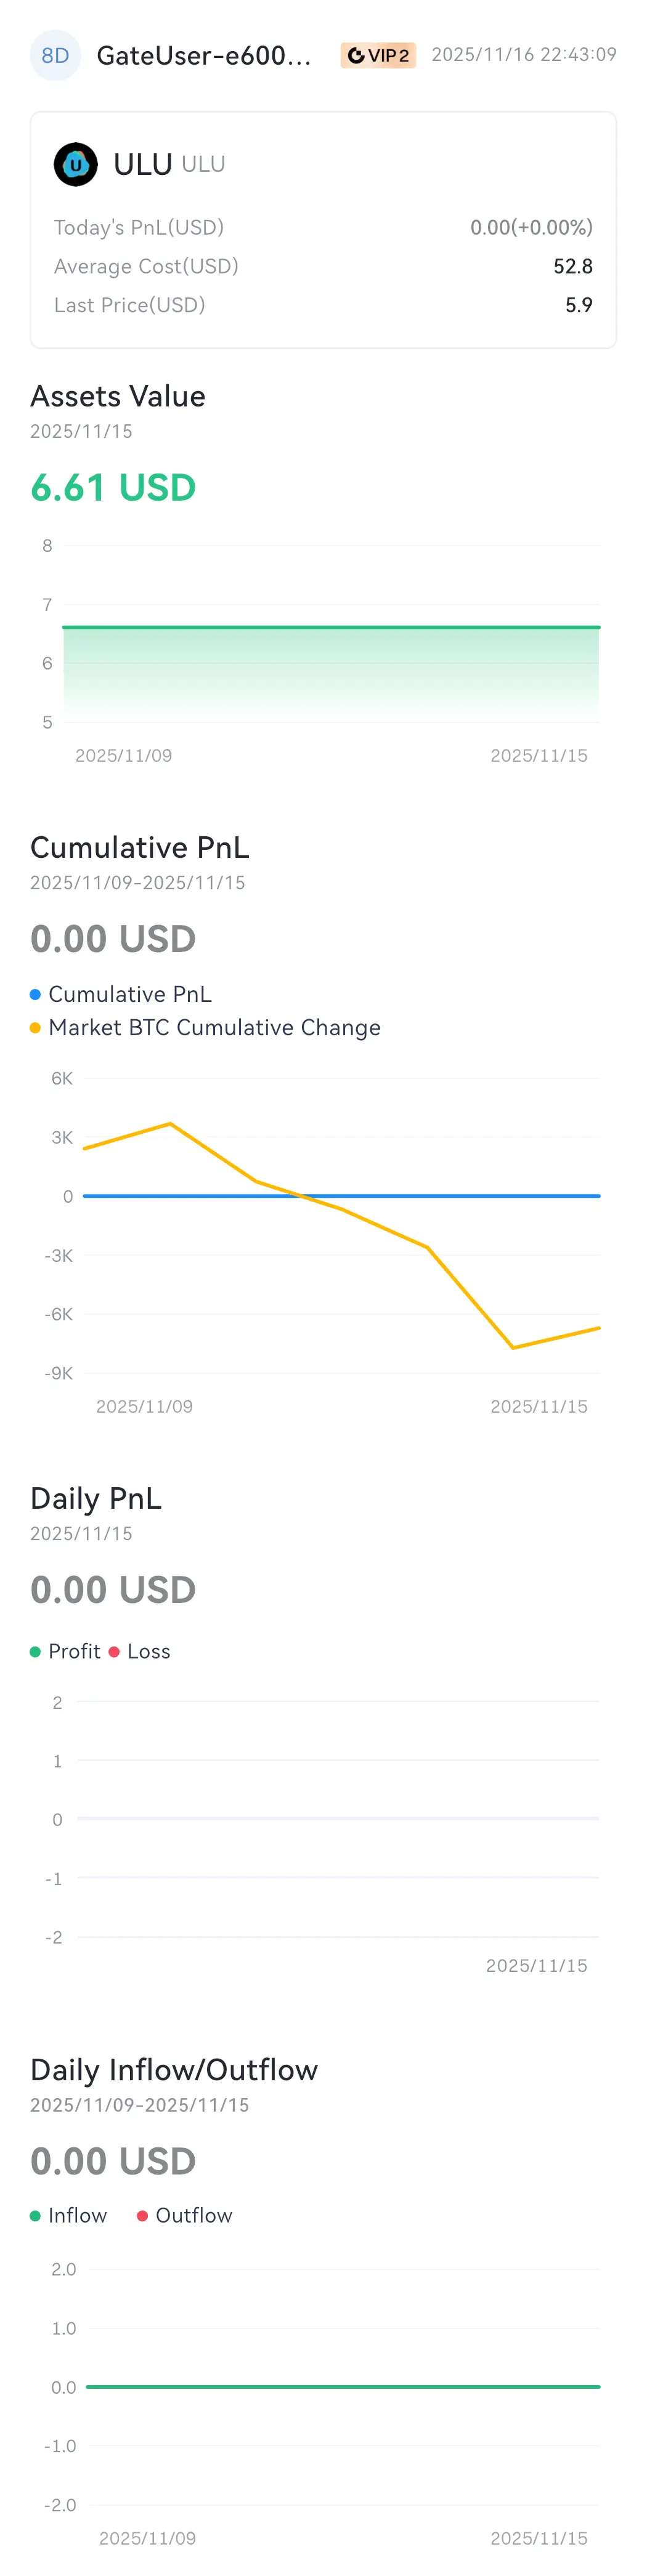
Task: Click the VIP 2 badge
Action: point(378,55)
